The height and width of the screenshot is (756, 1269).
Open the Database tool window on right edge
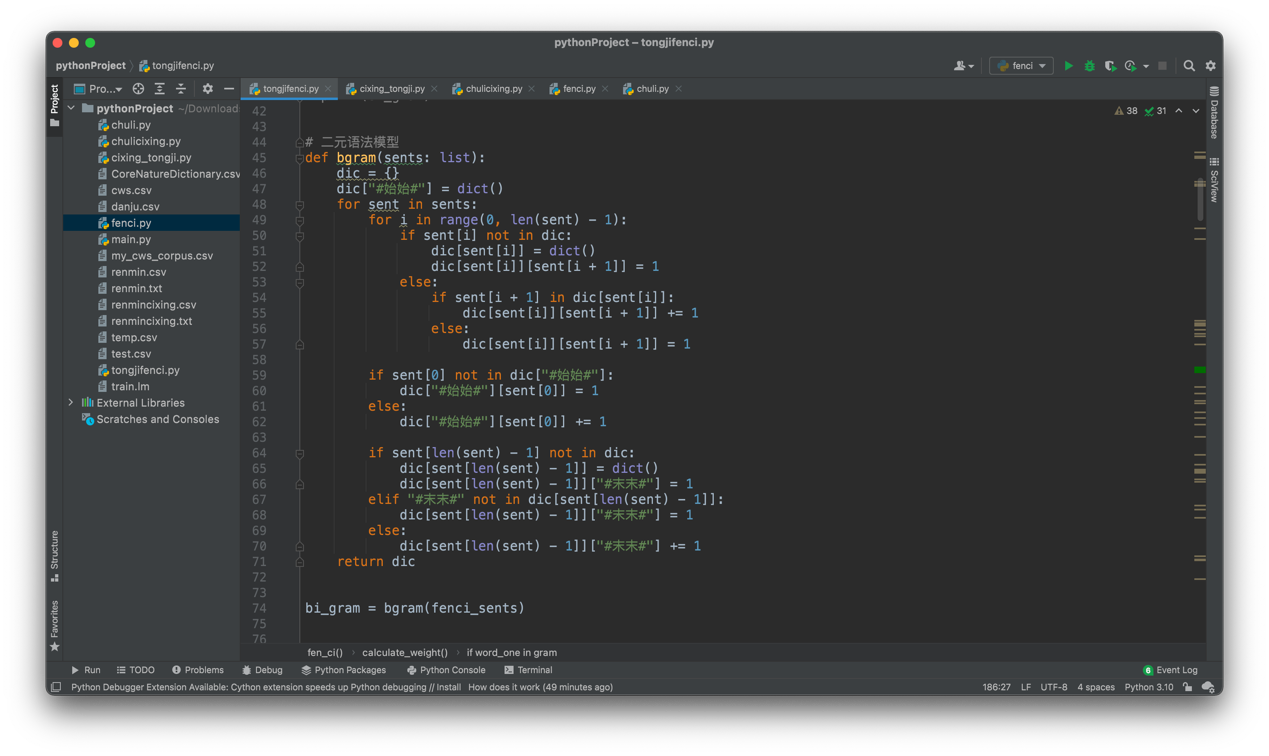(x=1214, y=111)
